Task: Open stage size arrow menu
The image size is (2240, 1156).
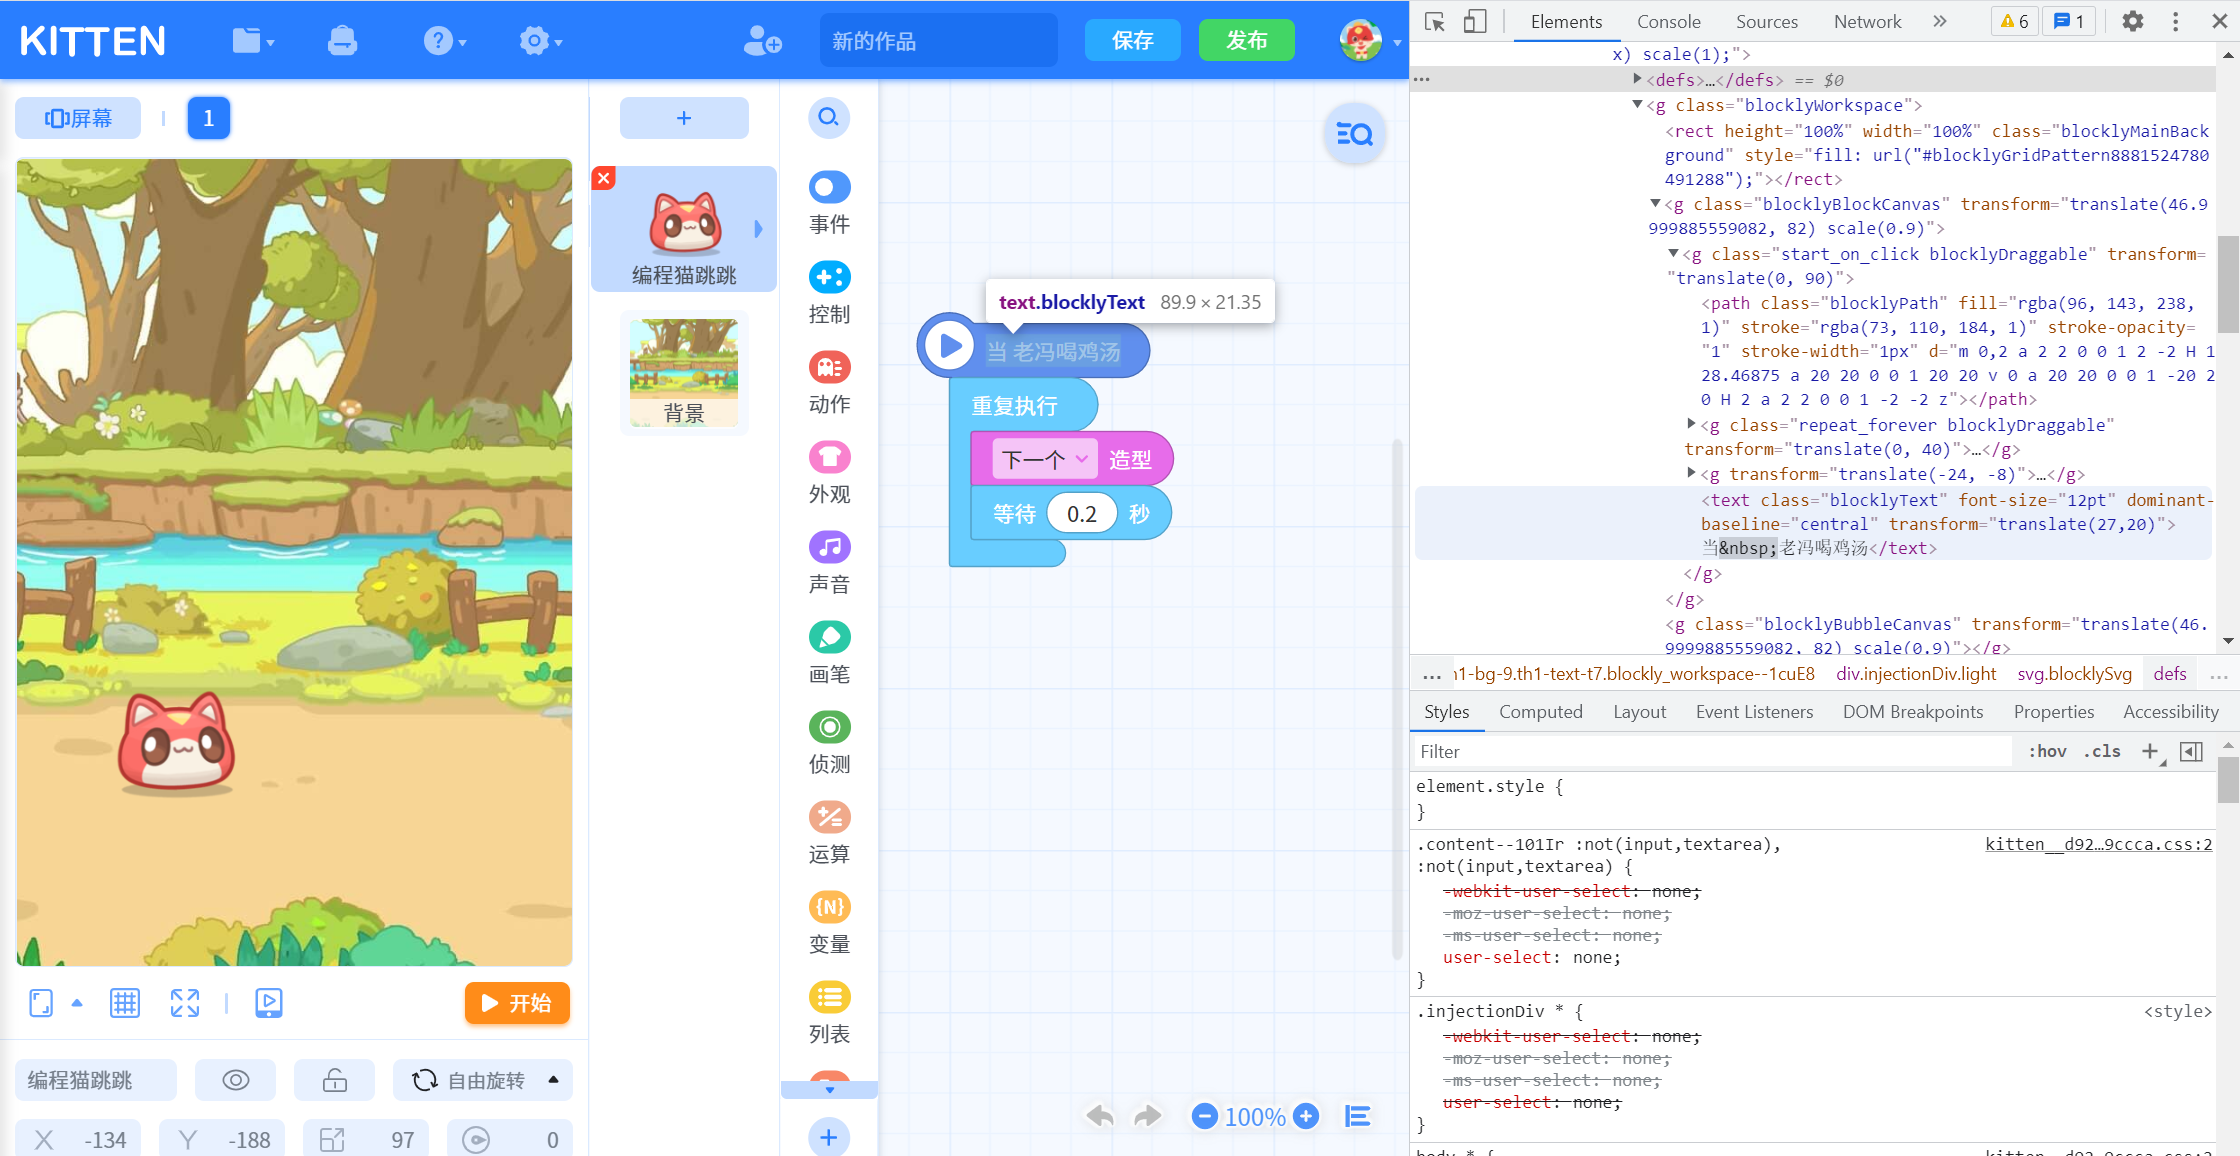Action: pos(77,1003)
